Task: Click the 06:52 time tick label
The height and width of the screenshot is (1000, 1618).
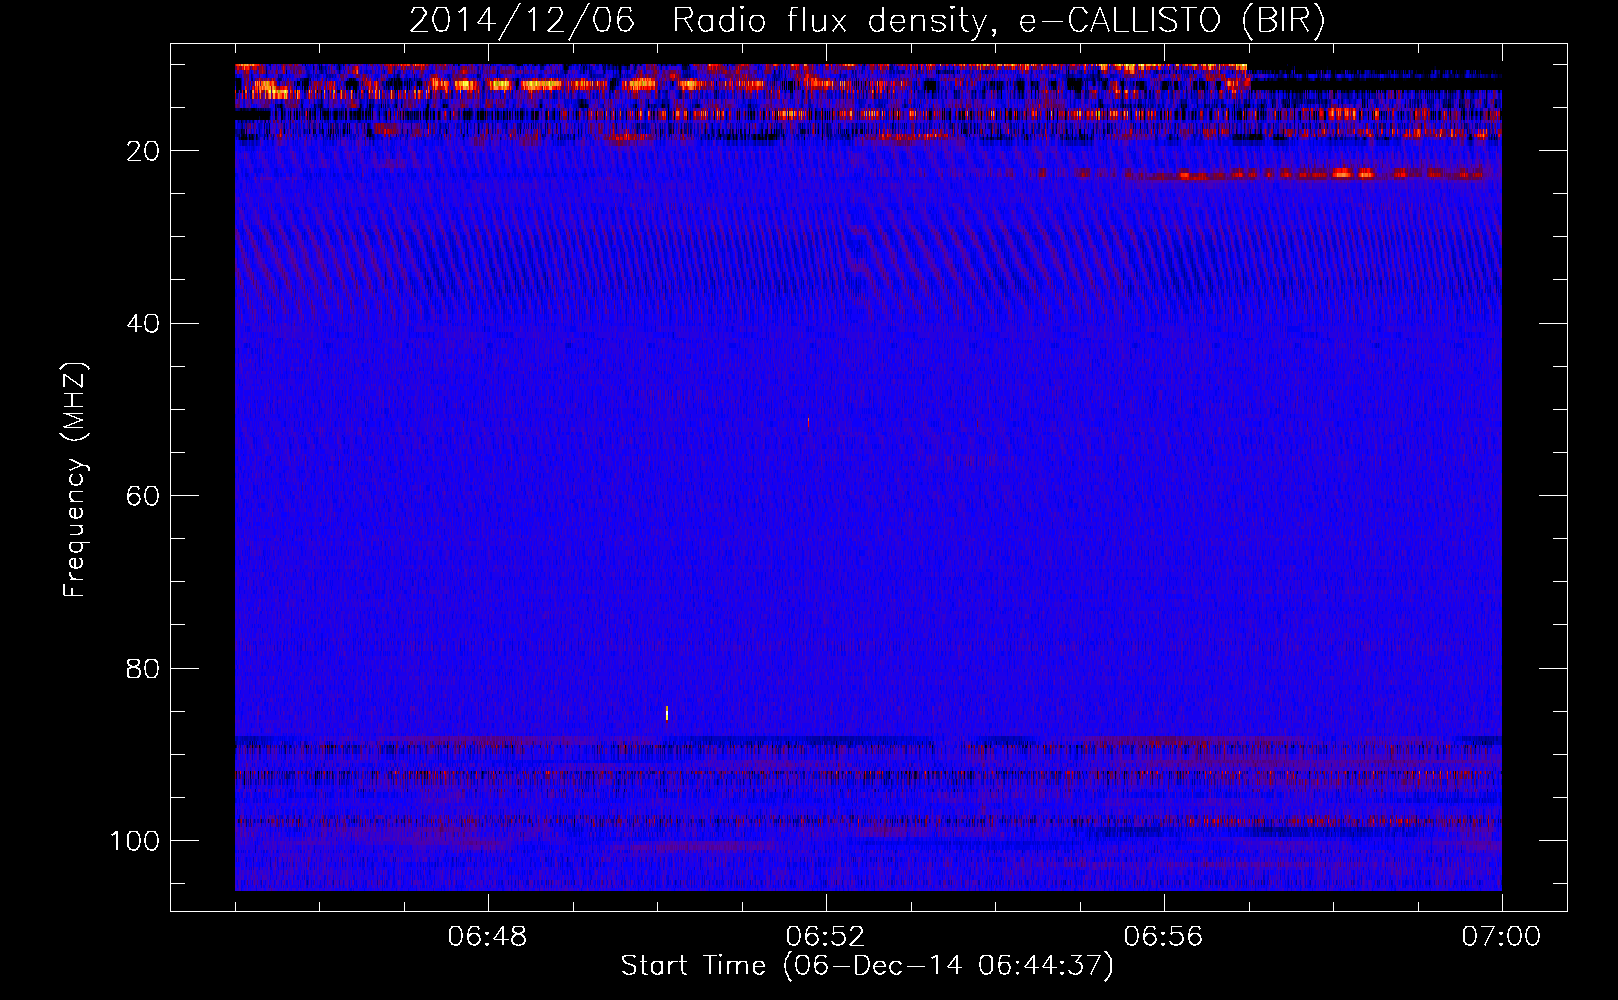Action: click(826, 937)
